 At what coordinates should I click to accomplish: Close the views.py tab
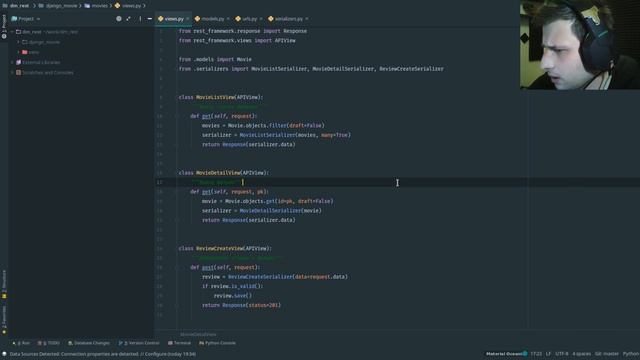coord(188,19)
